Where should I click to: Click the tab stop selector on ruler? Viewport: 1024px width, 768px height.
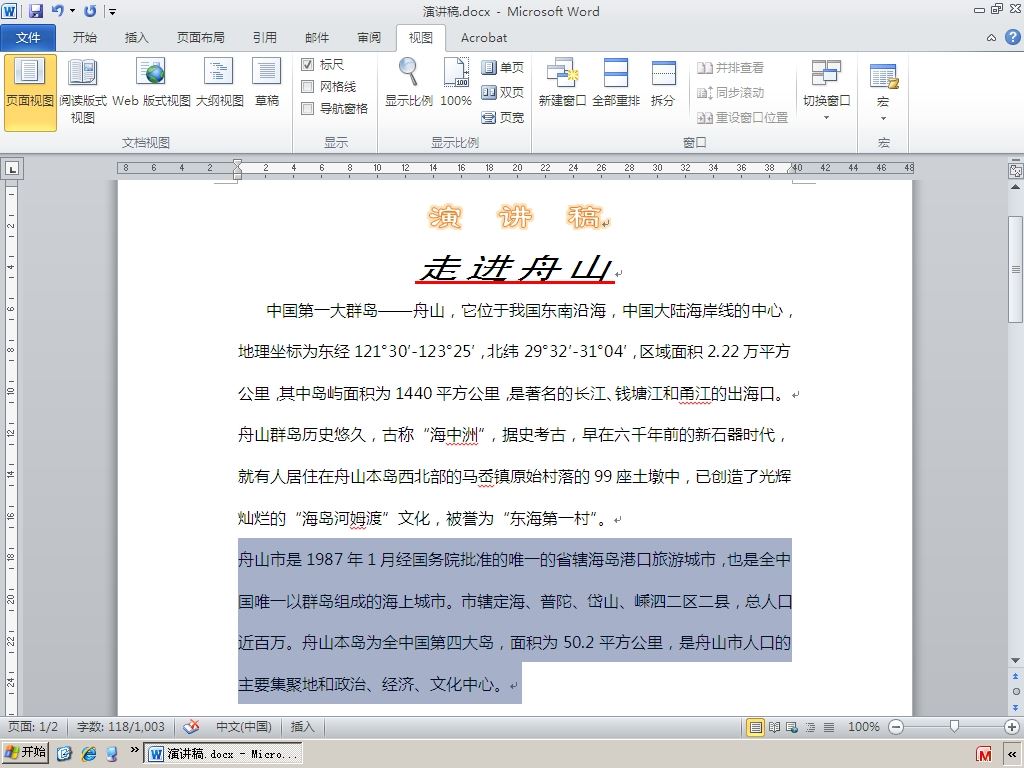pyautogui.click(x=12, y=169)
